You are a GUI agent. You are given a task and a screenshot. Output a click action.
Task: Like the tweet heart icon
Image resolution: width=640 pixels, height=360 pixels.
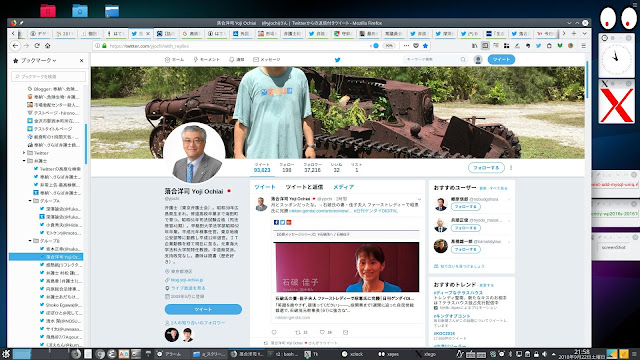pos(322,332)
